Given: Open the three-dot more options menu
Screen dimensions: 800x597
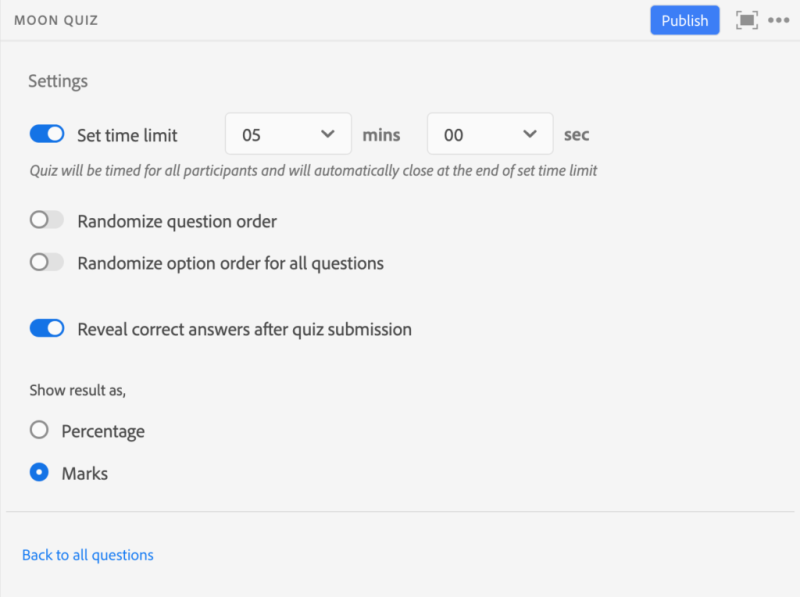Looking at the screenshot, I should [778, 20].
